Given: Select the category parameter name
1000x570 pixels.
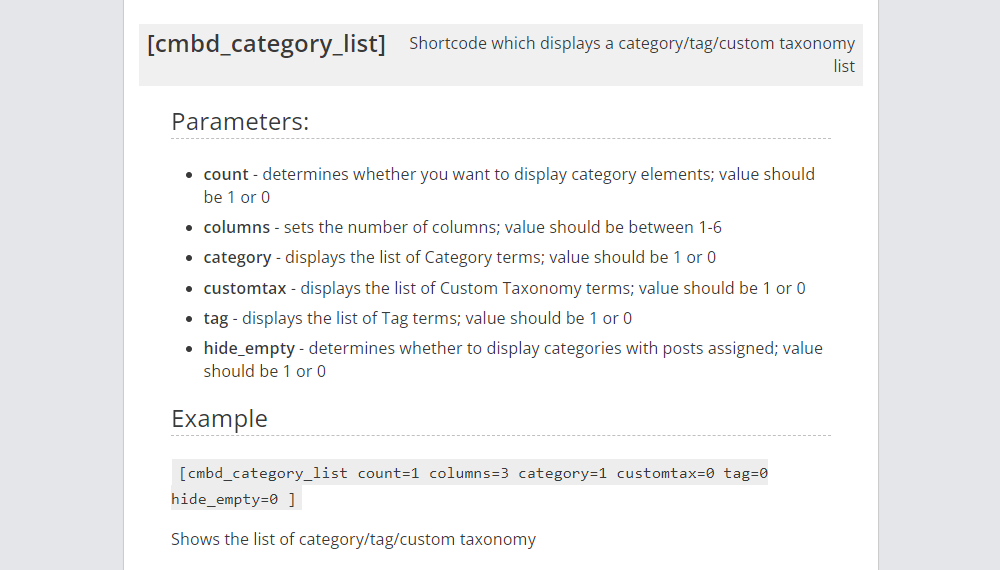Looking at the screenshot, I should click(x=237, y=258).
